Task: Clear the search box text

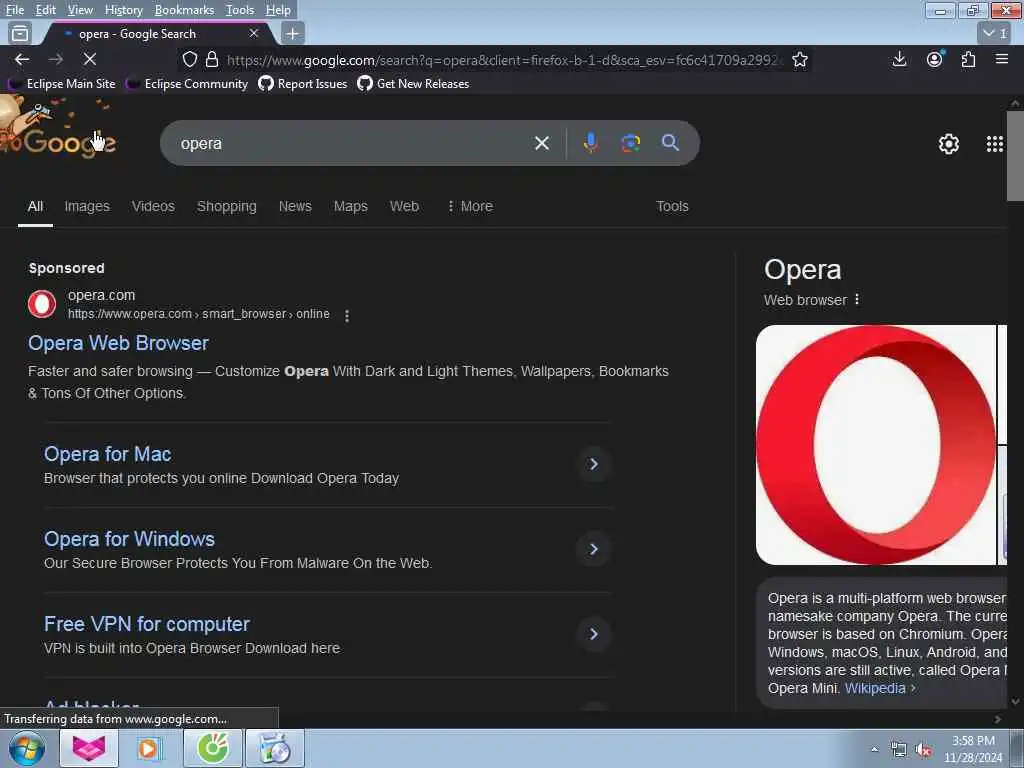Action: coord(541,143)
